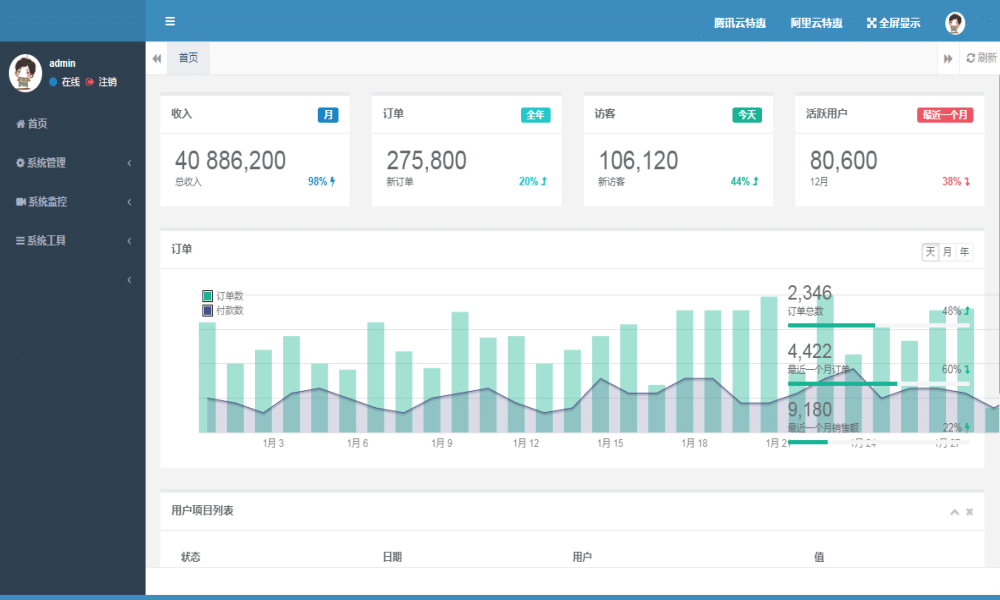1000x600 pixels.
Task: Click the 22% lightning icon
Action: click(x=967, y=428)
